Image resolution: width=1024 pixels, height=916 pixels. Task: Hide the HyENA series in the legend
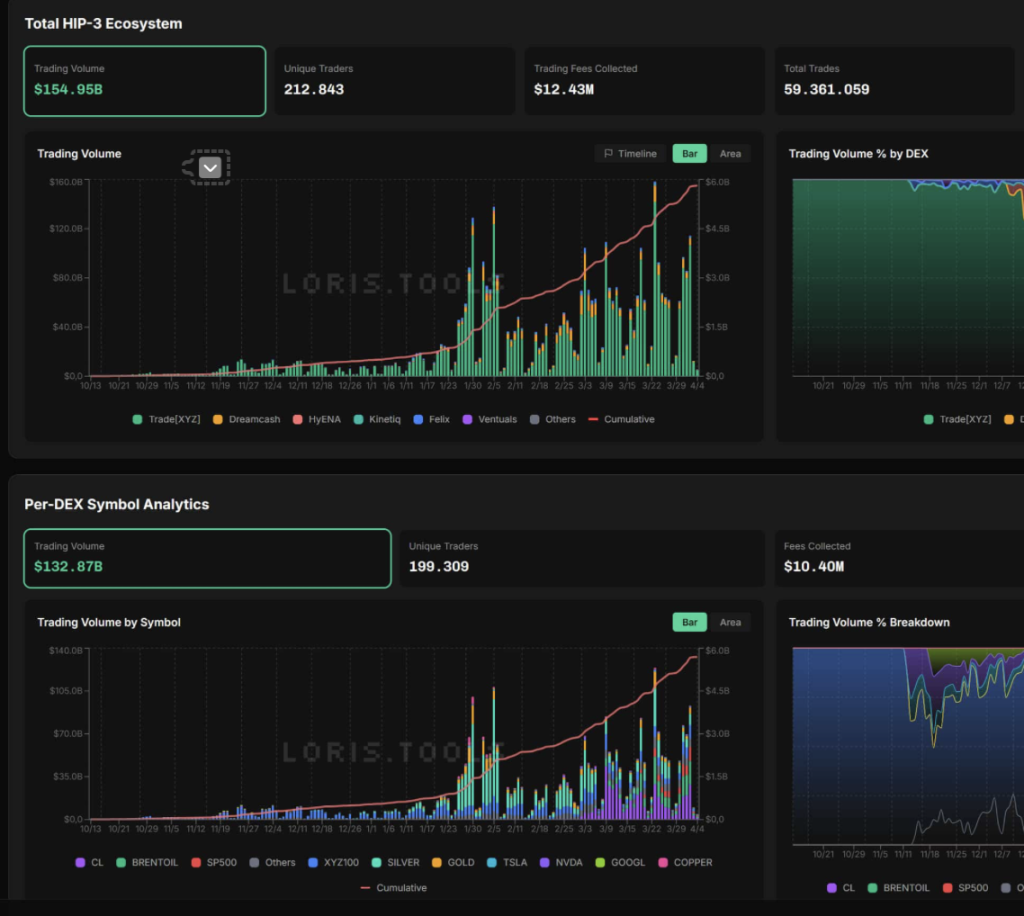pos(297,419)
